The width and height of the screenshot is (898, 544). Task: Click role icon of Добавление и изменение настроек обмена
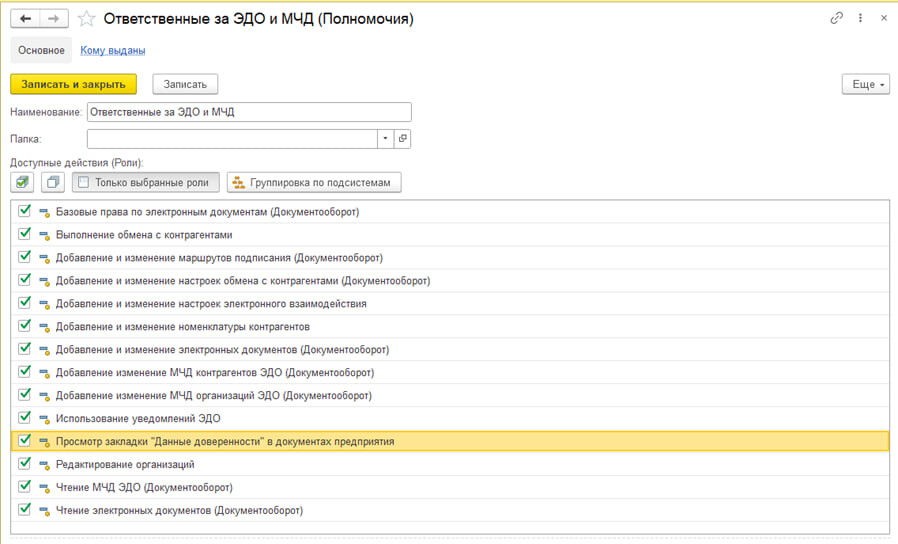(x=44, y=281)
